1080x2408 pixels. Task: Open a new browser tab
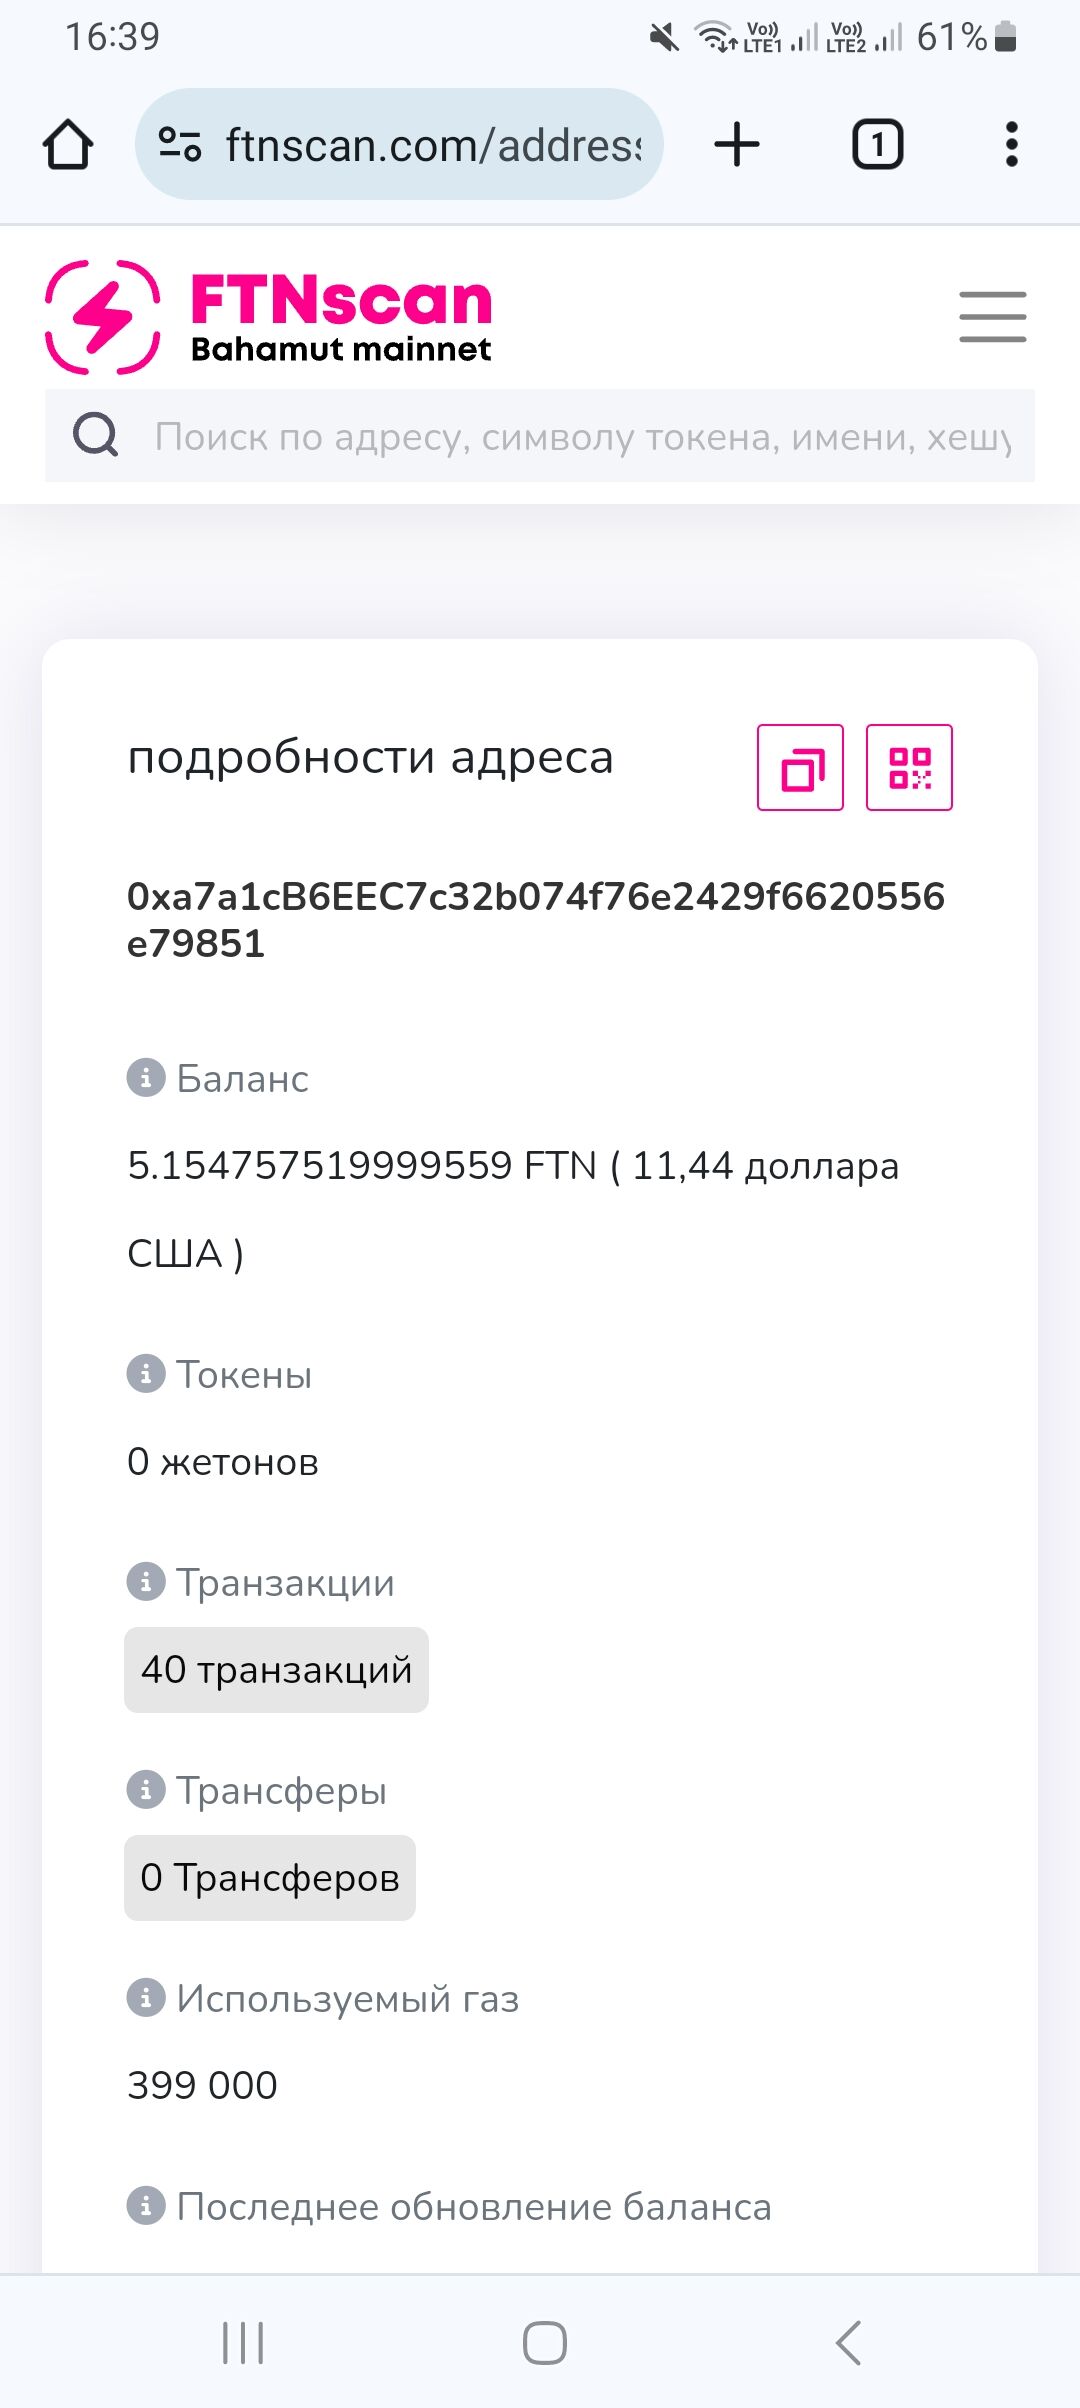click(737, 144)
